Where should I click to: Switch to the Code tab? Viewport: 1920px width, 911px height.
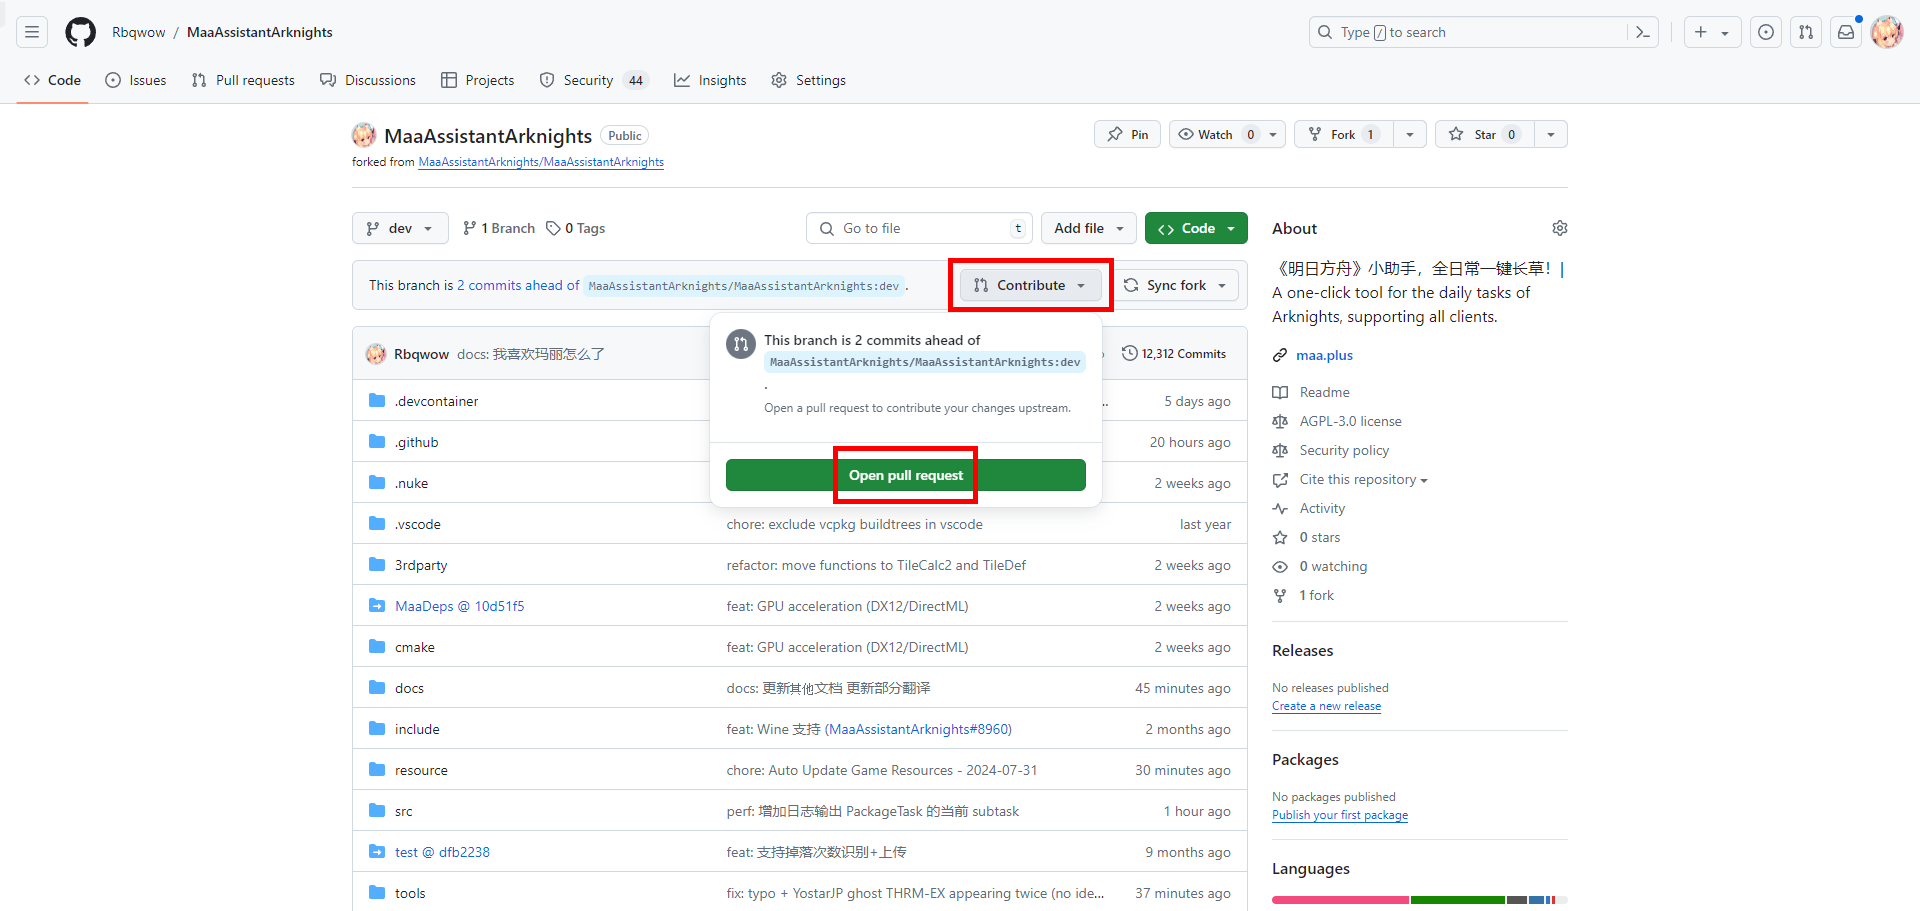coord(53,80)
